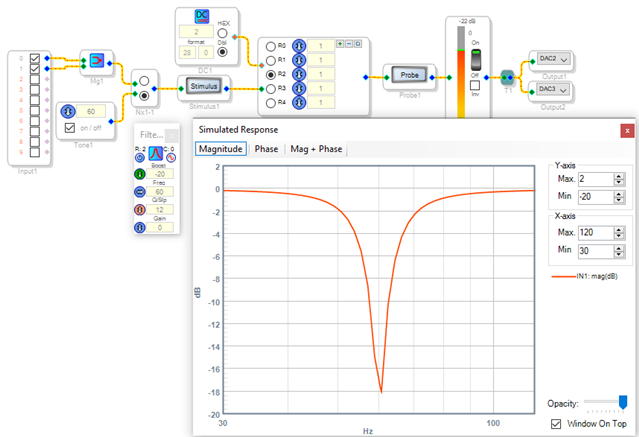Click the R2 row value adjust knob
The height and width of the screenshot is (437, 639).
[x=299, y=74]
